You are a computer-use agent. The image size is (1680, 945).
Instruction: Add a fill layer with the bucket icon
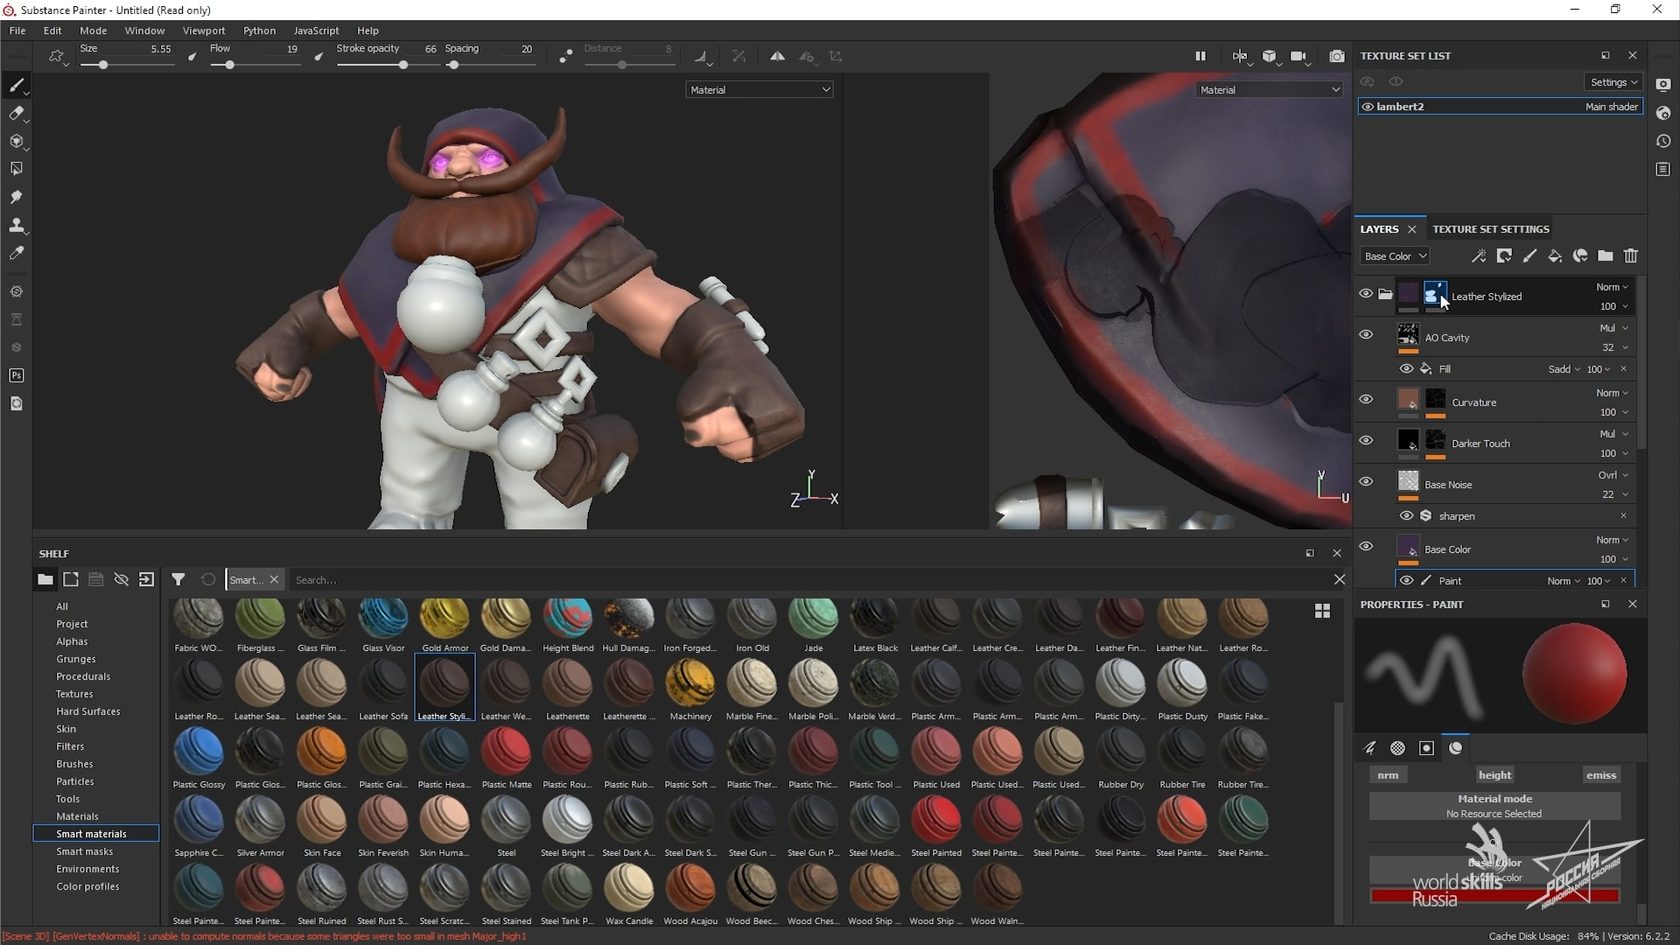pos(1554,256)
